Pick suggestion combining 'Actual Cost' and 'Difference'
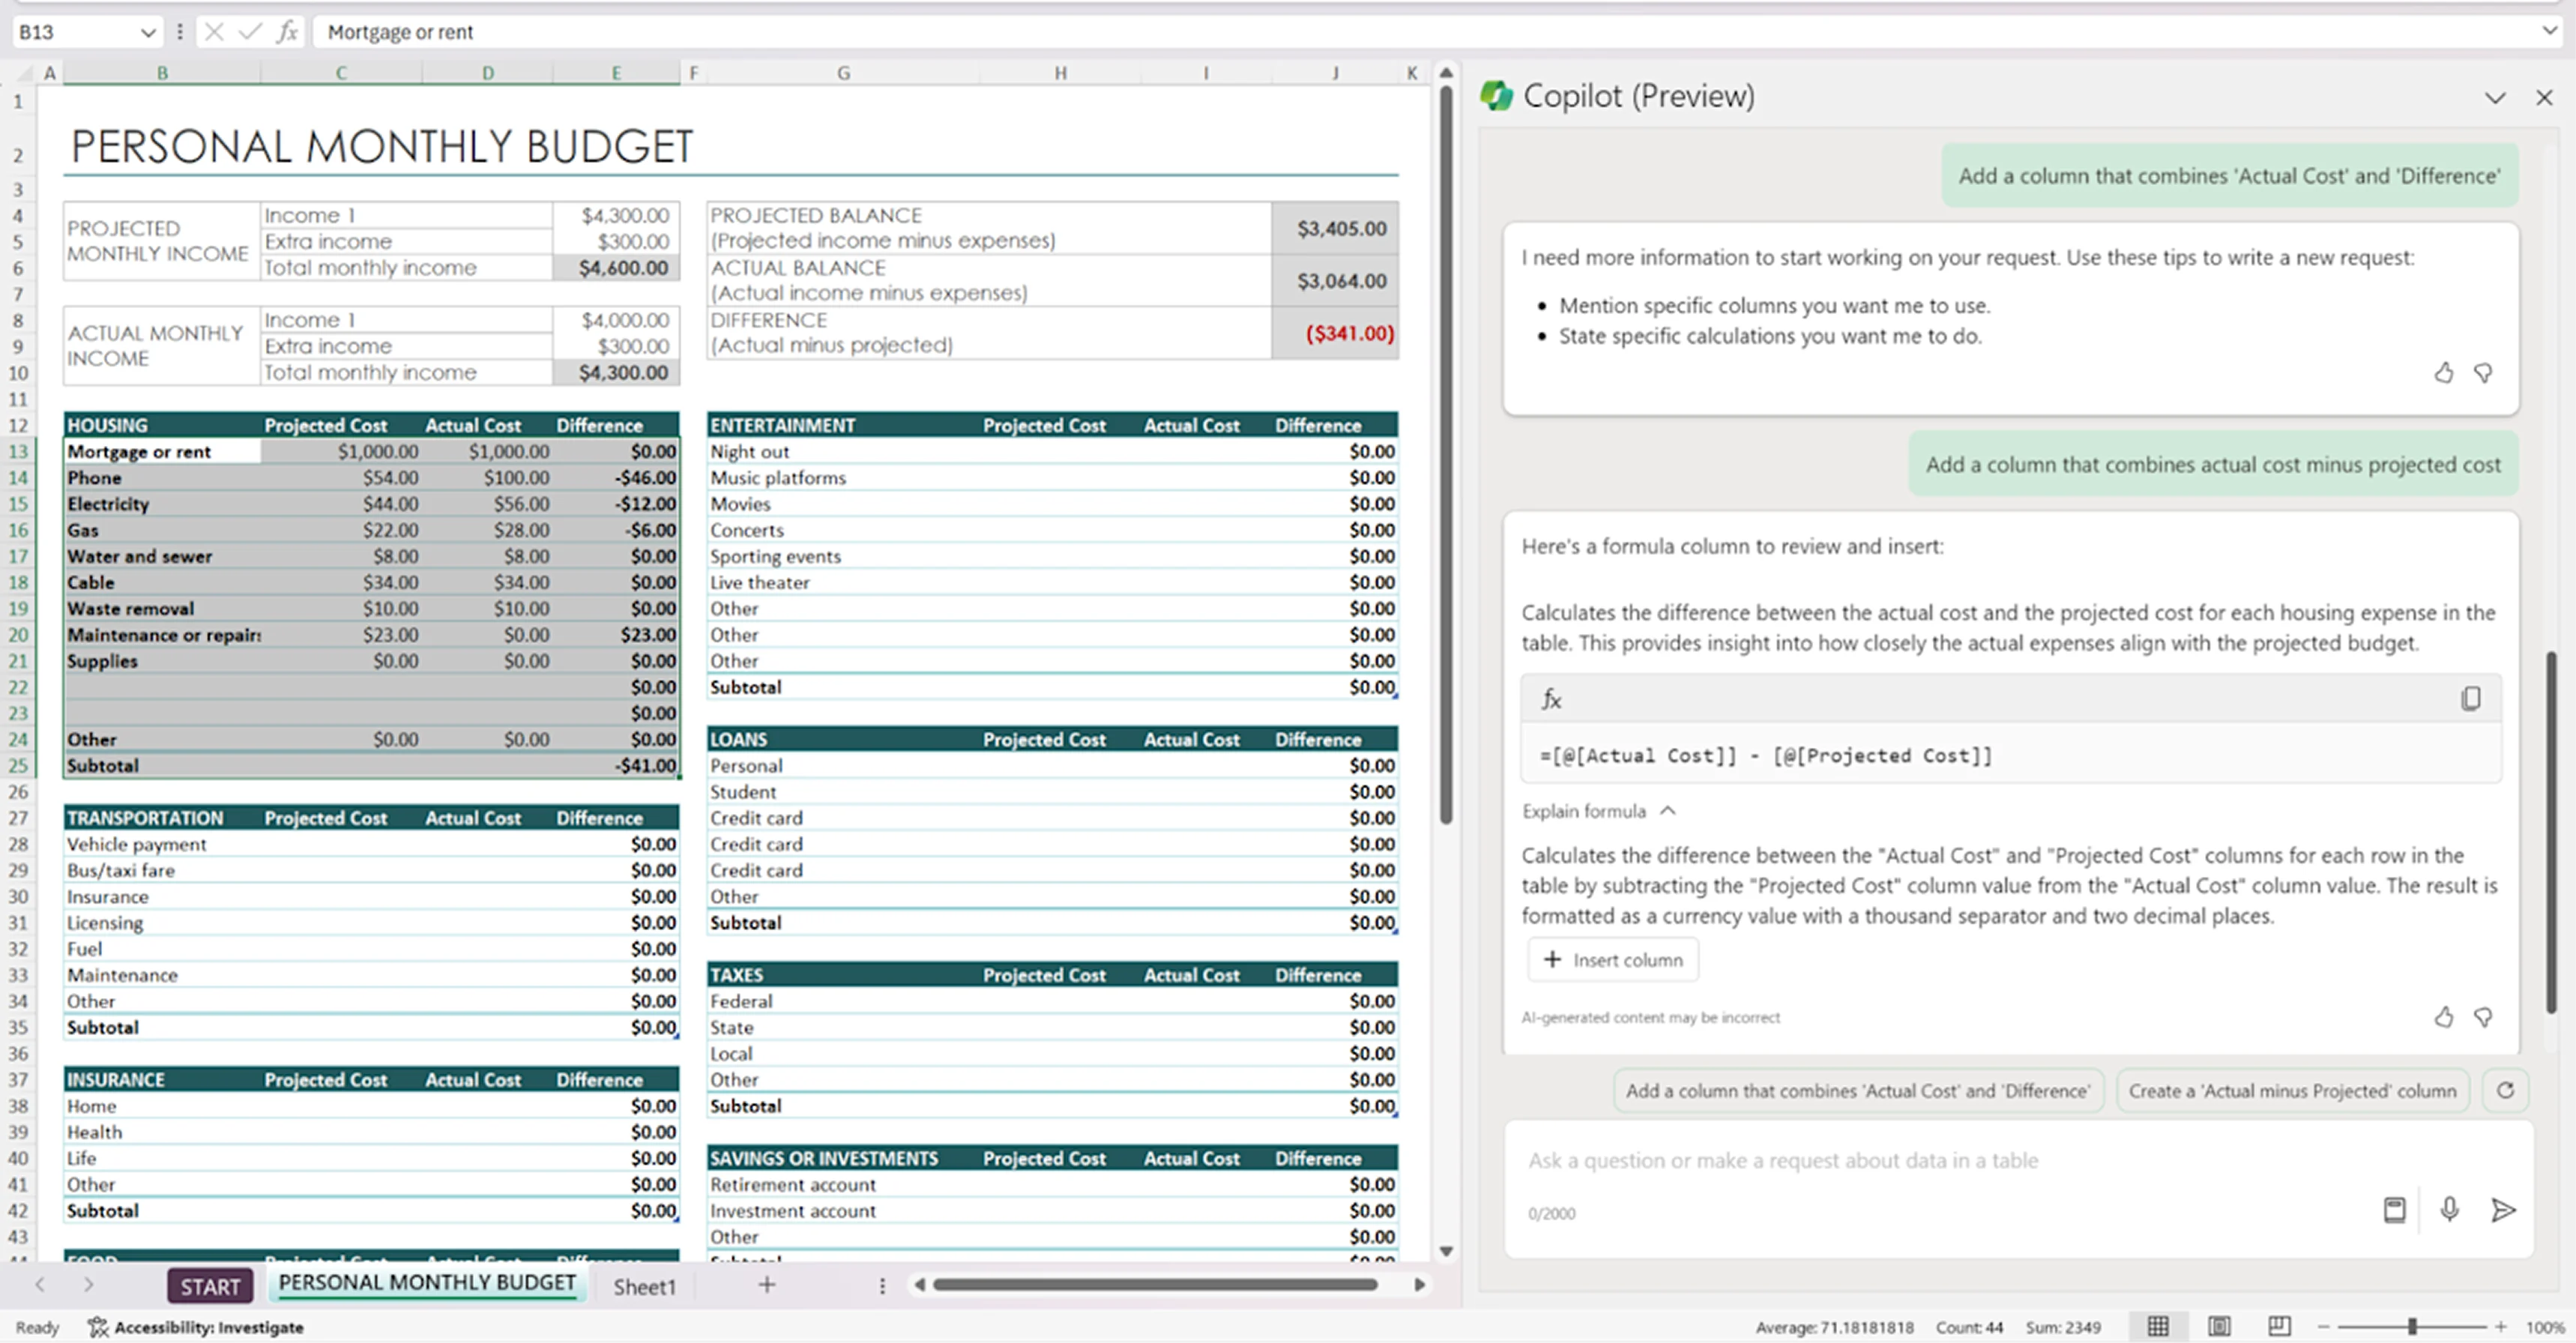This screenshot has height=1343, width=2576. [1858, 1091]
